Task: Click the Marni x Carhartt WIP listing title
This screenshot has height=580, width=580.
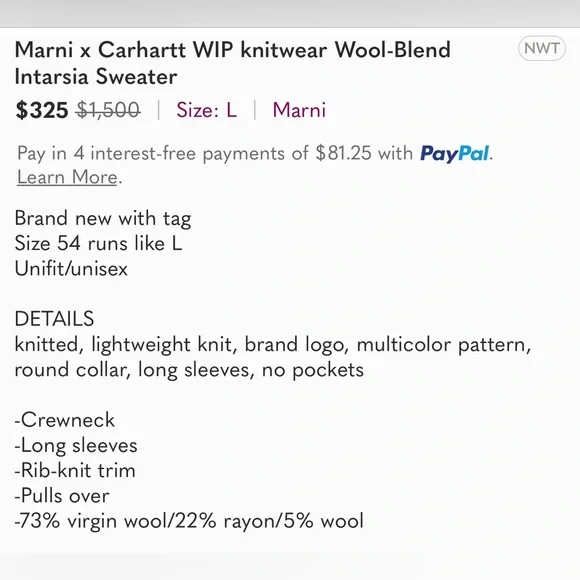Action: click(233, 63)
